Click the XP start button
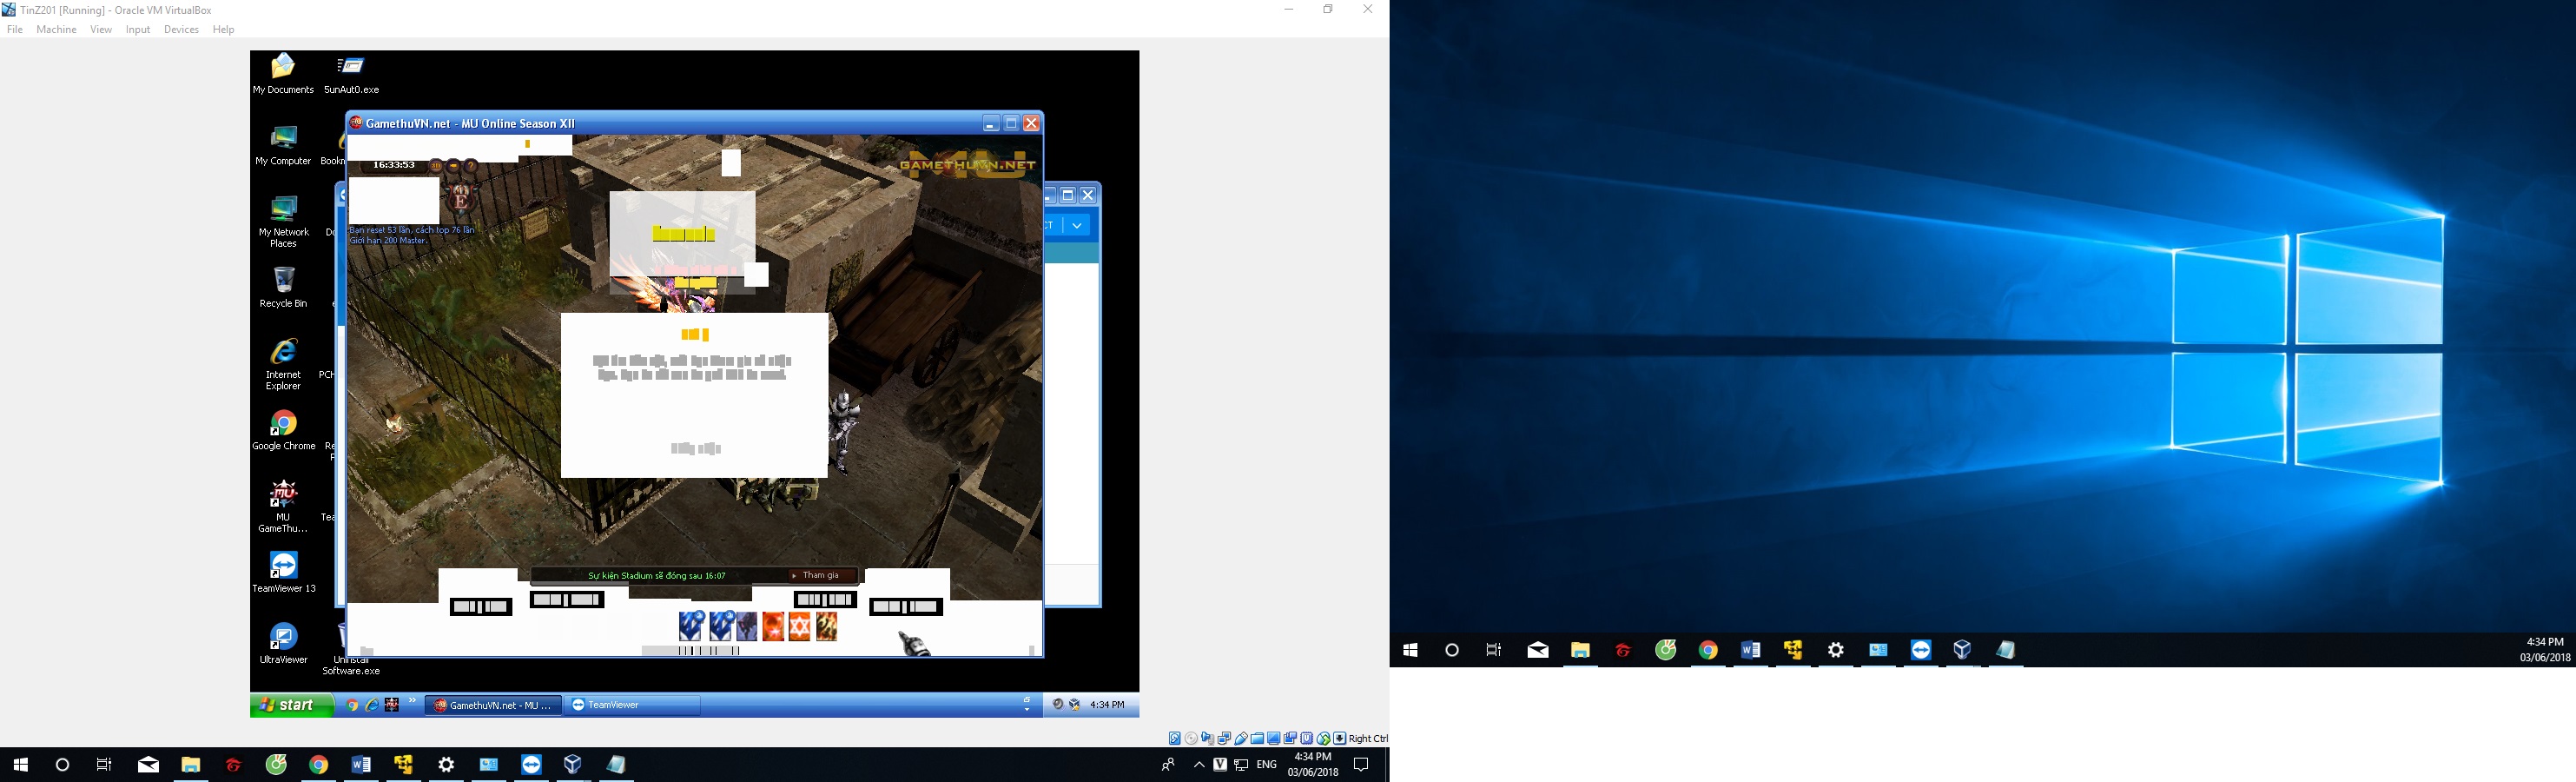The width and height of the screenshot is (2576, 782). (291, 705)
